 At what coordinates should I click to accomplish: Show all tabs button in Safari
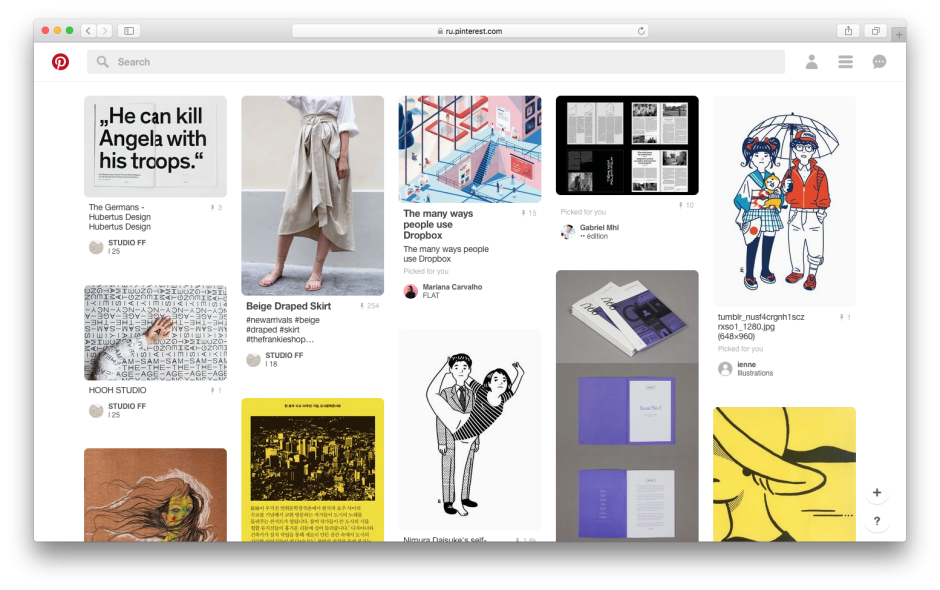point(876,31)
